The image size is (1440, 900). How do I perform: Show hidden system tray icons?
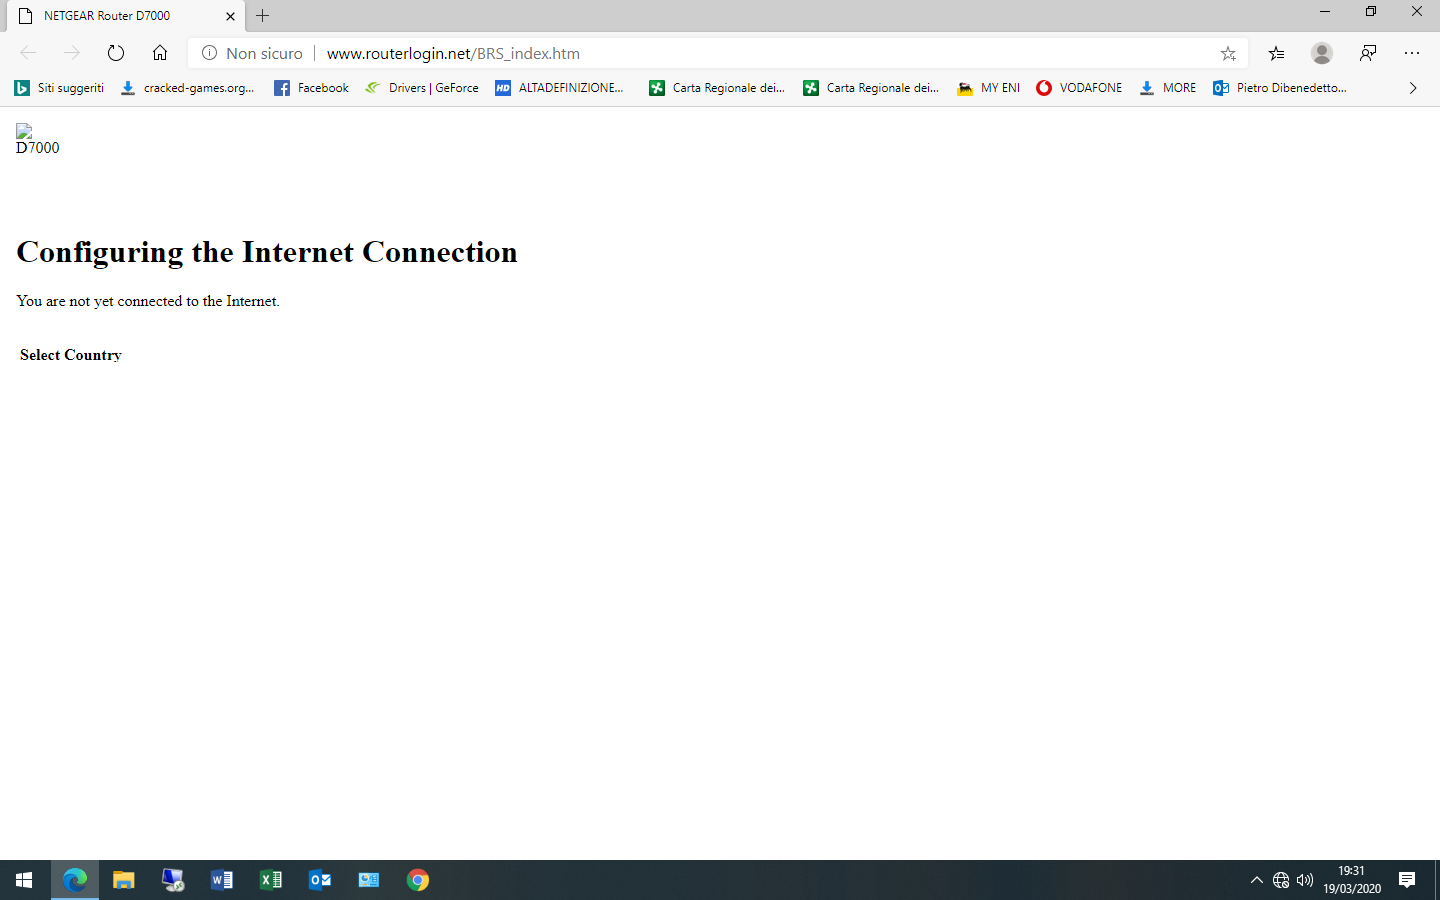1257,880
